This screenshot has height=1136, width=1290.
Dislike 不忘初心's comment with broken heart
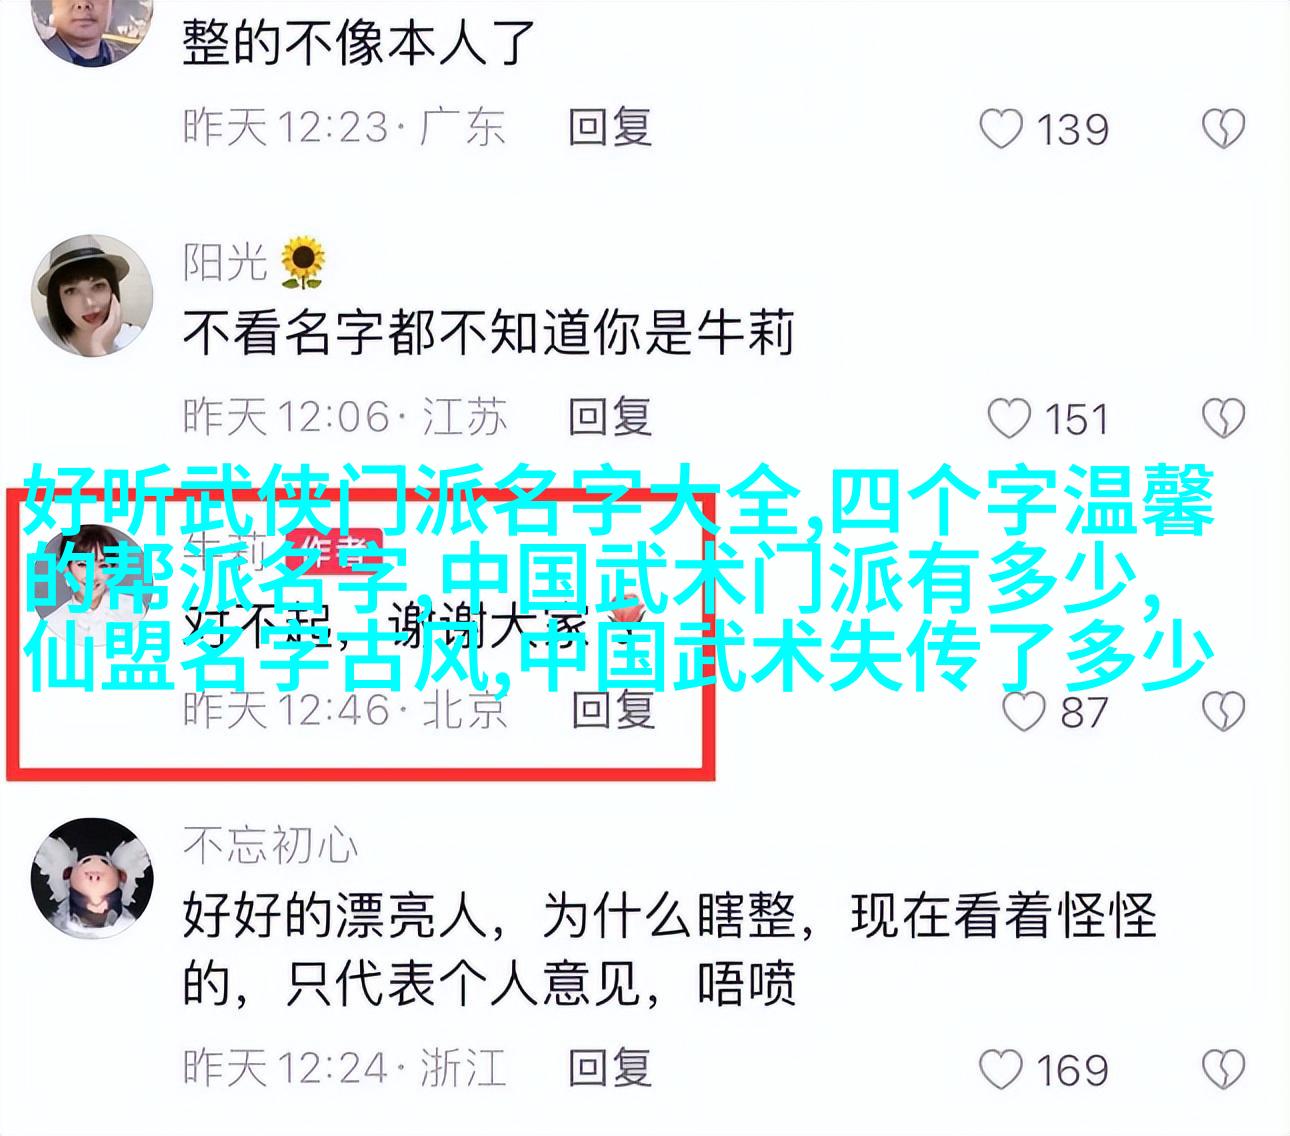click(x=1223, y=1070)
